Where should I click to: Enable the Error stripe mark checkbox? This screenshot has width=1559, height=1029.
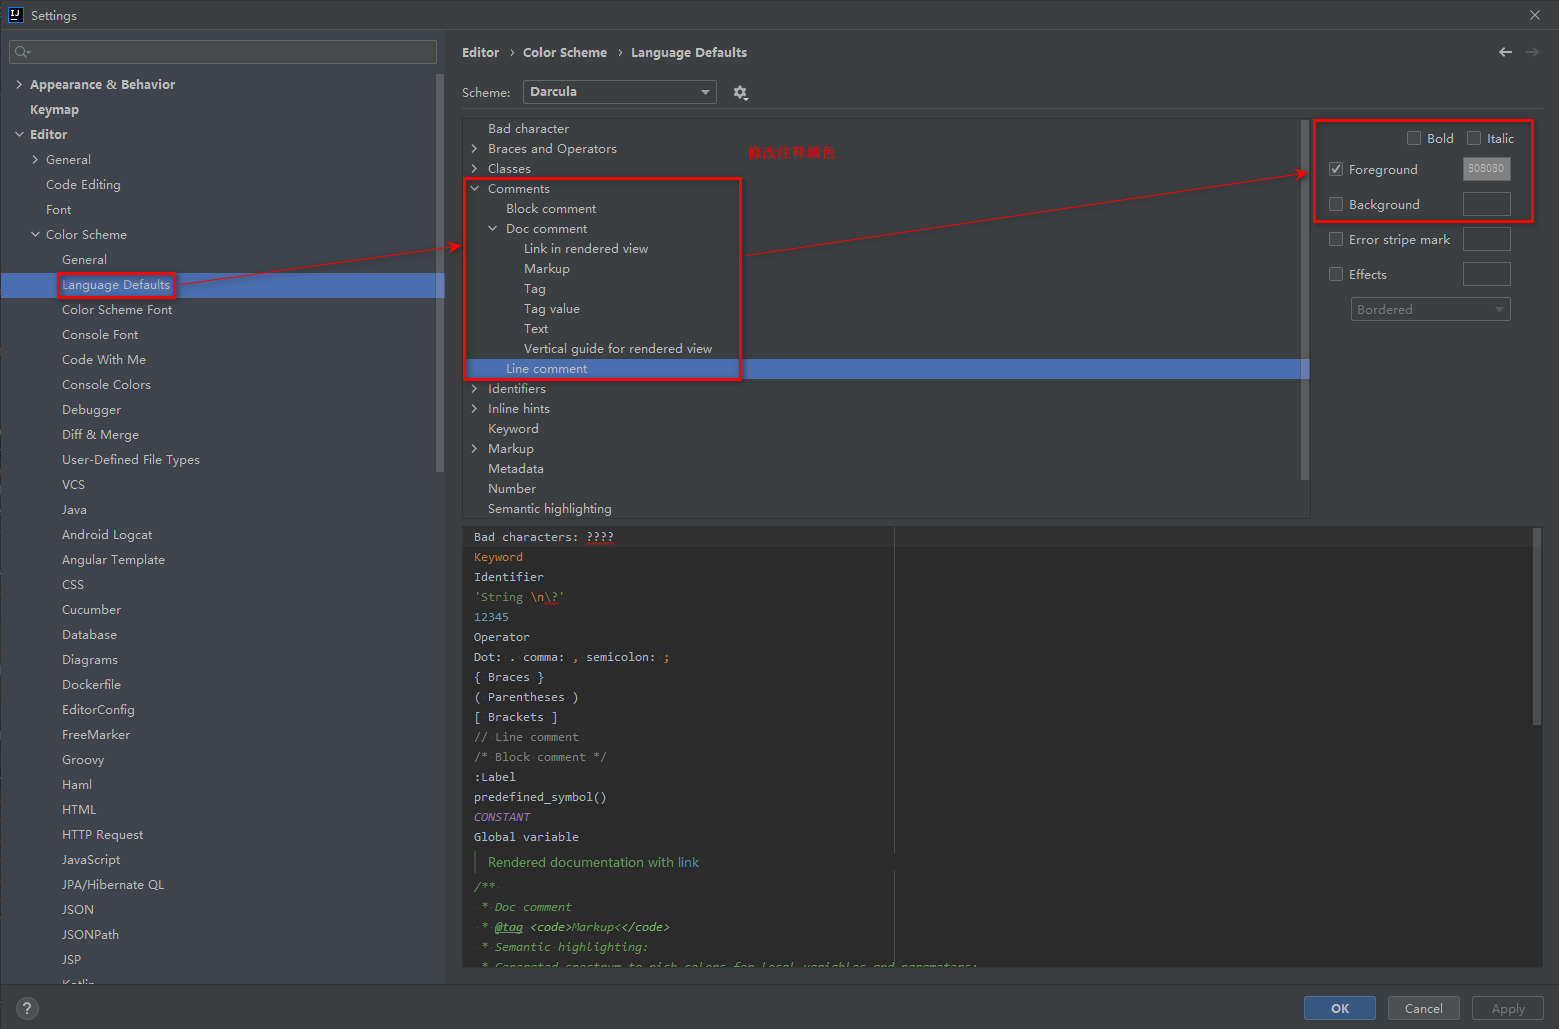(1336, 239)
